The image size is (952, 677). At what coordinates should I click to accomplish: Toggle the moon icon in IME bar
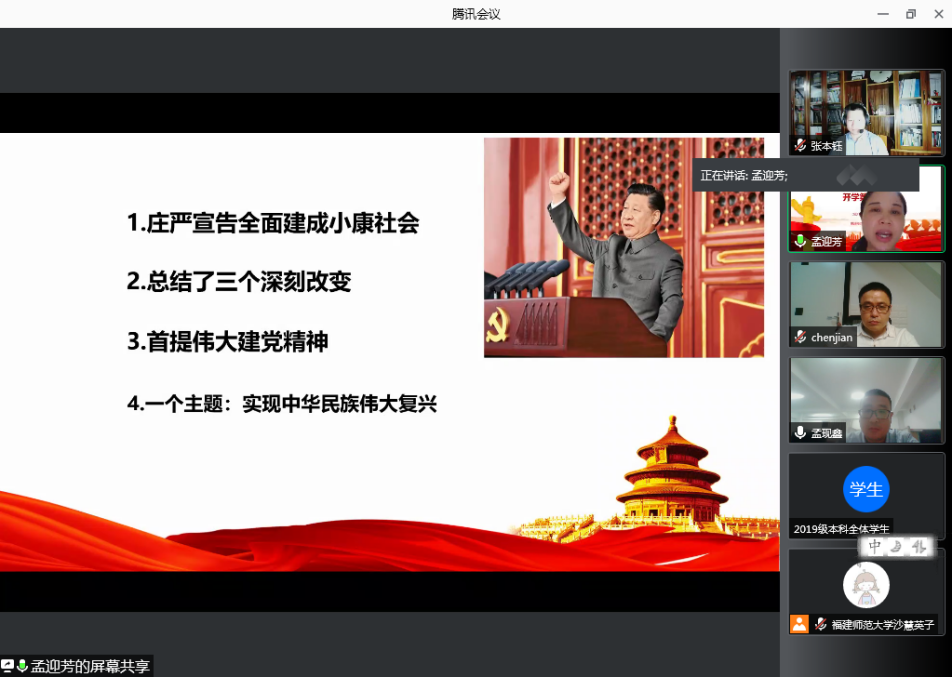(x=897, y=547)
